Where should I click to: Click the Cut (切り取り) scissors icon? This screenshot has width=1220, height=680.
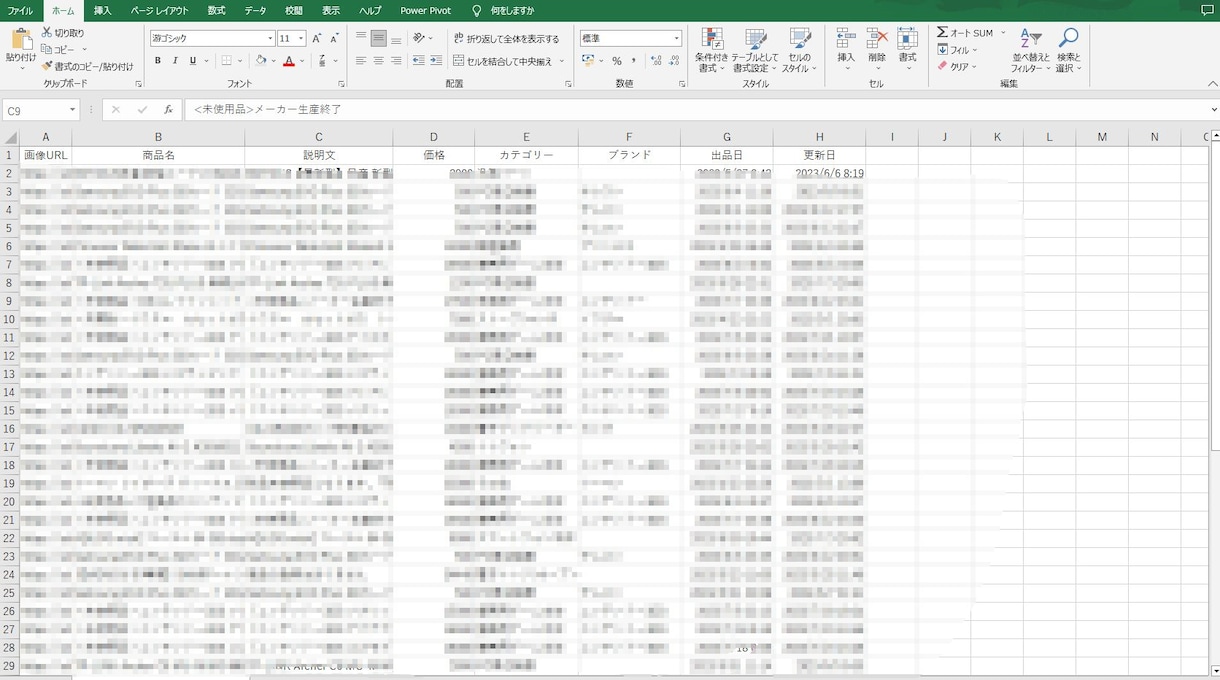[46, 33]
